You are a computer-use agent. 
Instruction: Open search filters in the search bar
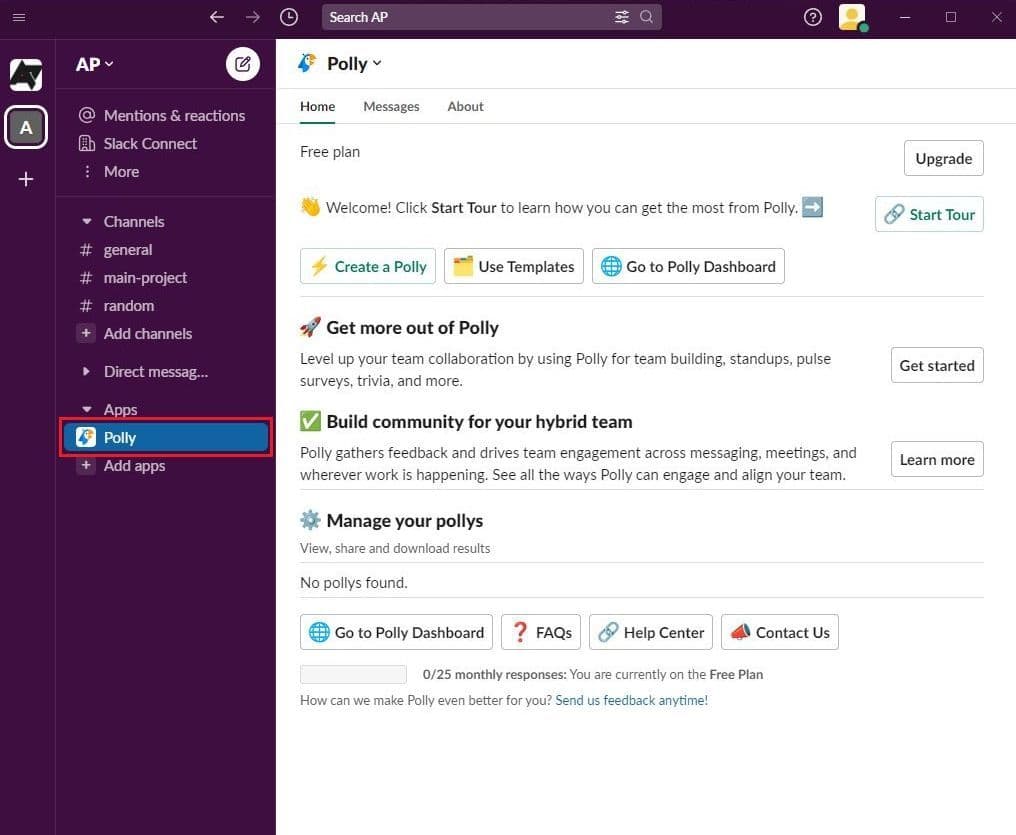(x=621, y=17)
